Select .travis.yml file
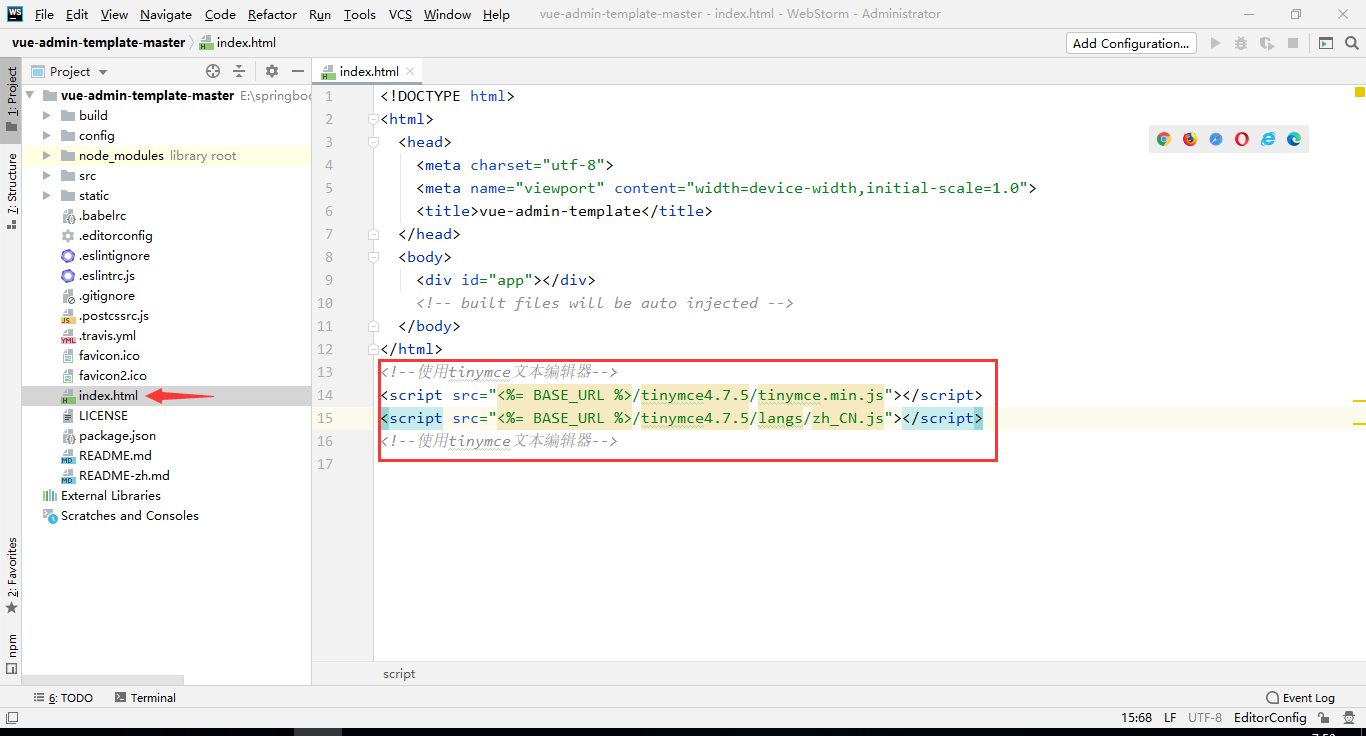Screen dimensions: 1366x736 point(107,335)
